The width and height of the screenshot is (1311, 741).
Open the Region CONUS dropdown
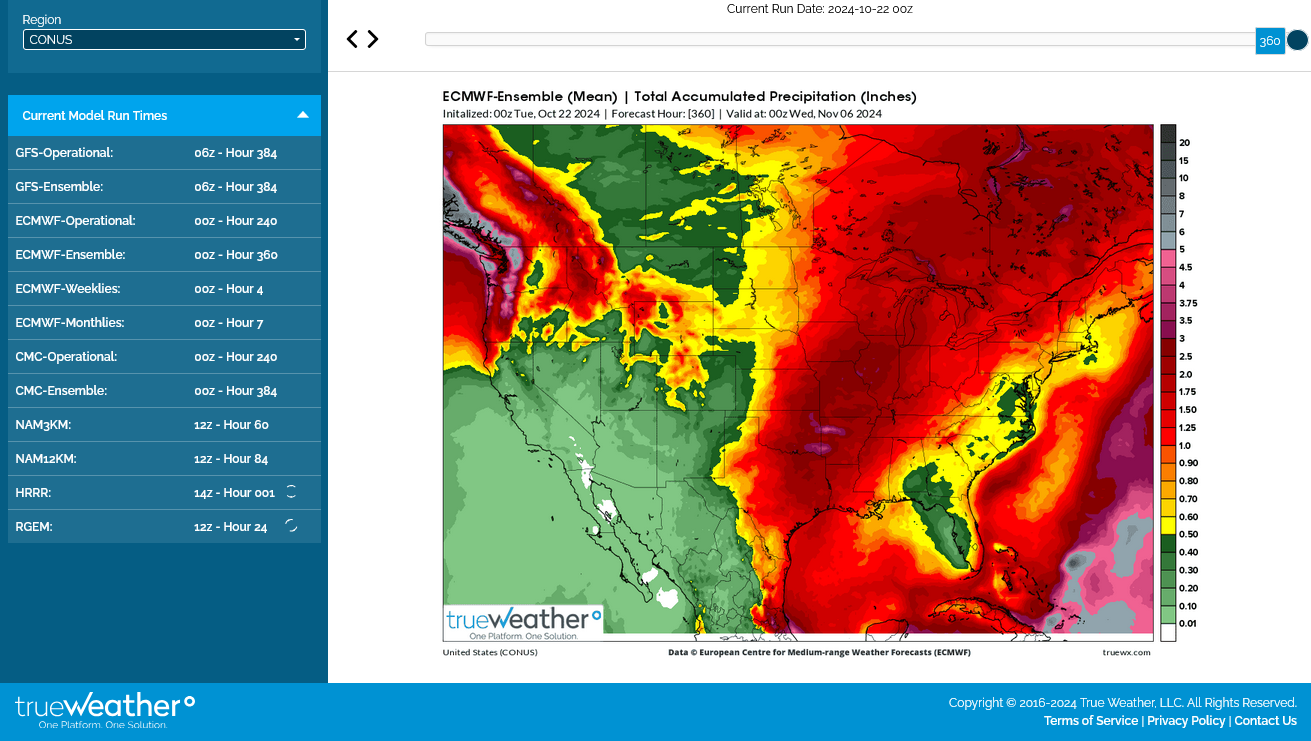[164, 40]
